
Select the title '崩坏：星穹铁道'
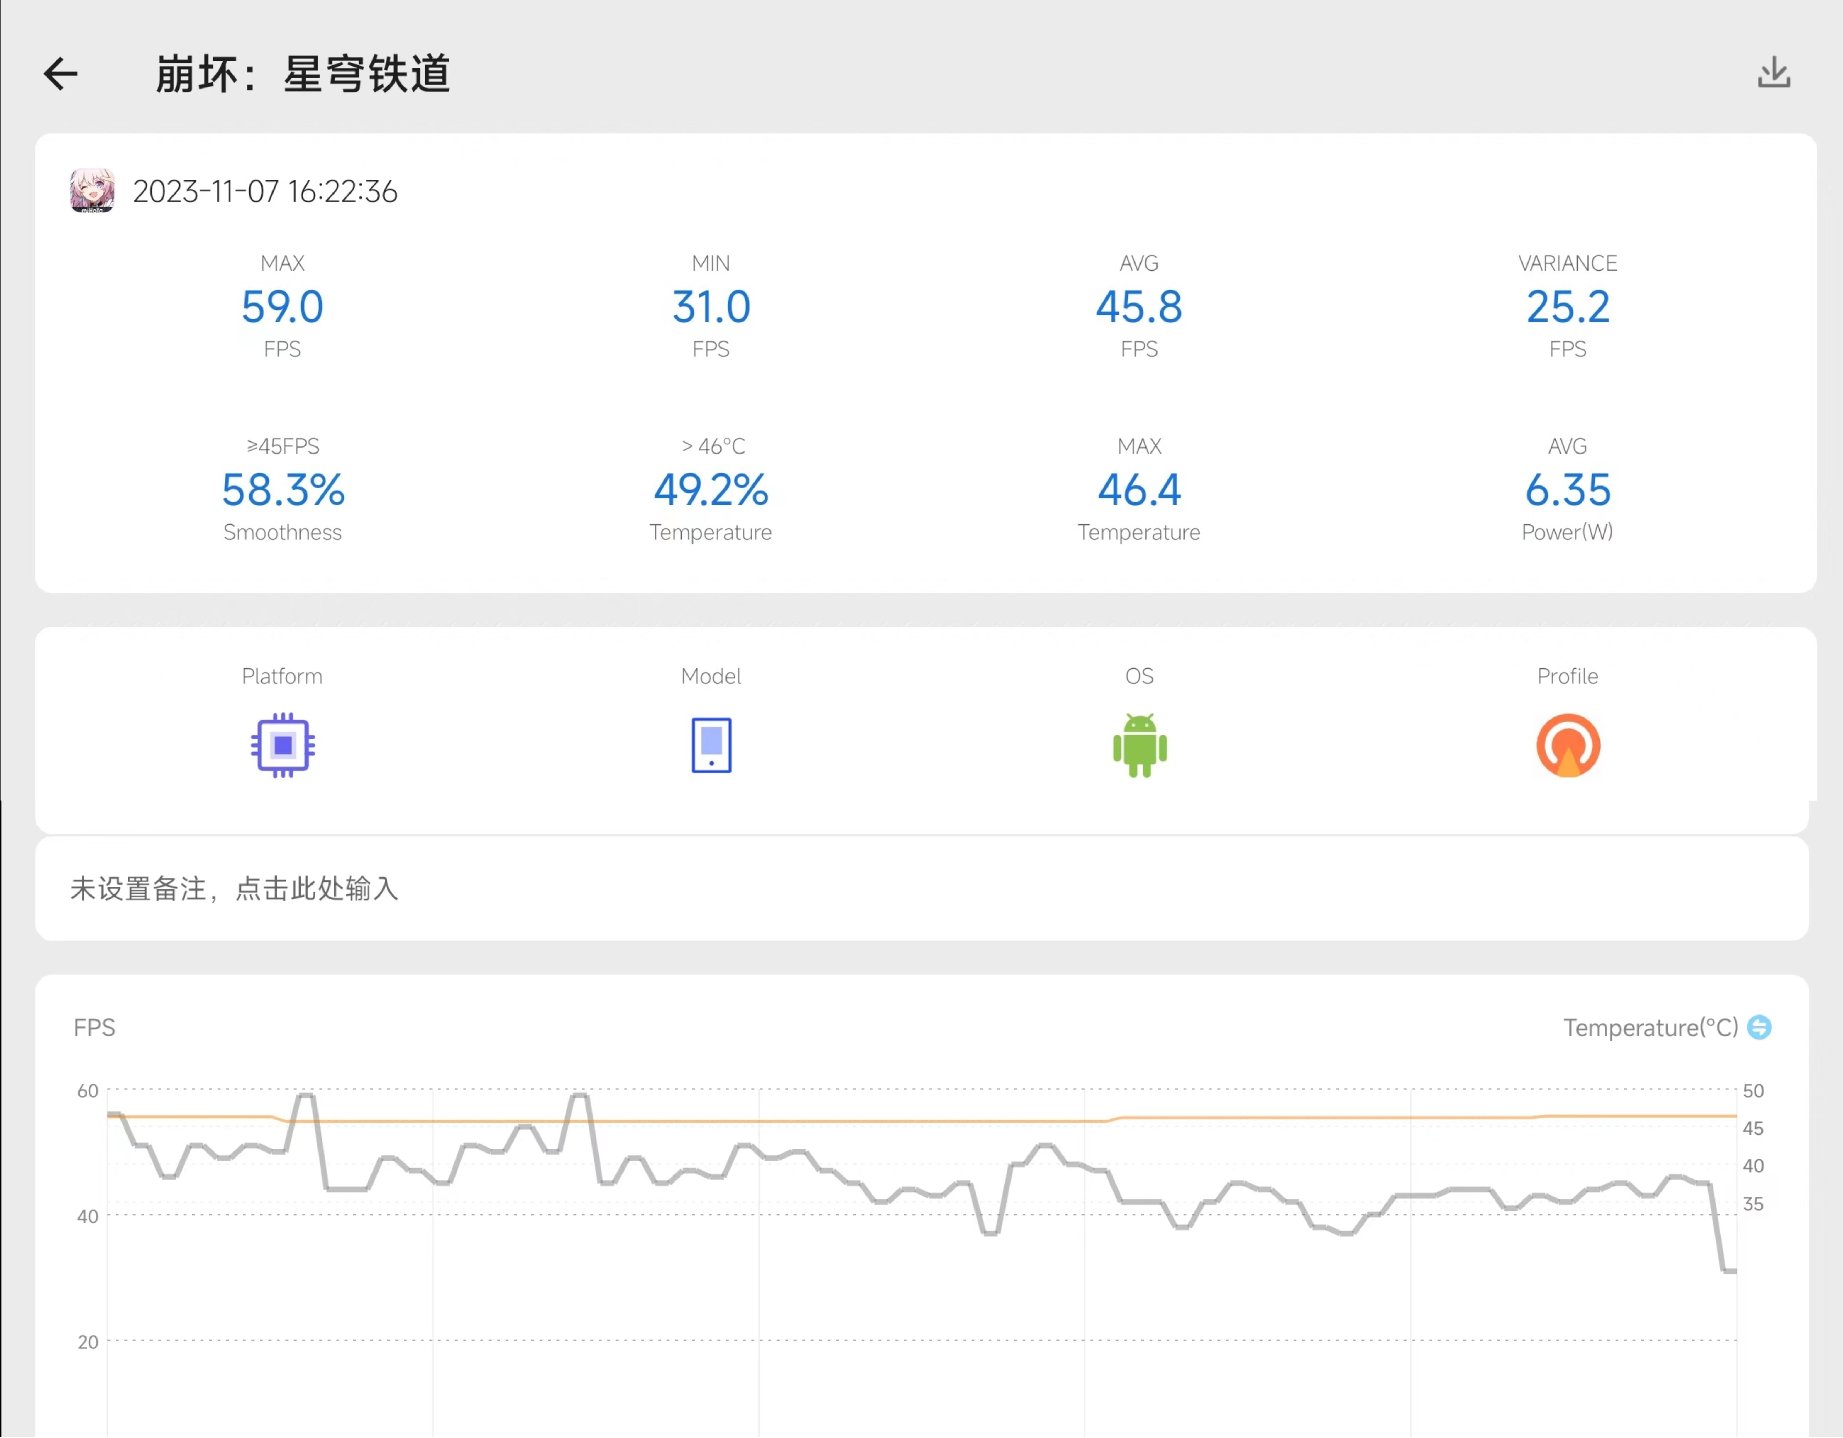point(303,74)
